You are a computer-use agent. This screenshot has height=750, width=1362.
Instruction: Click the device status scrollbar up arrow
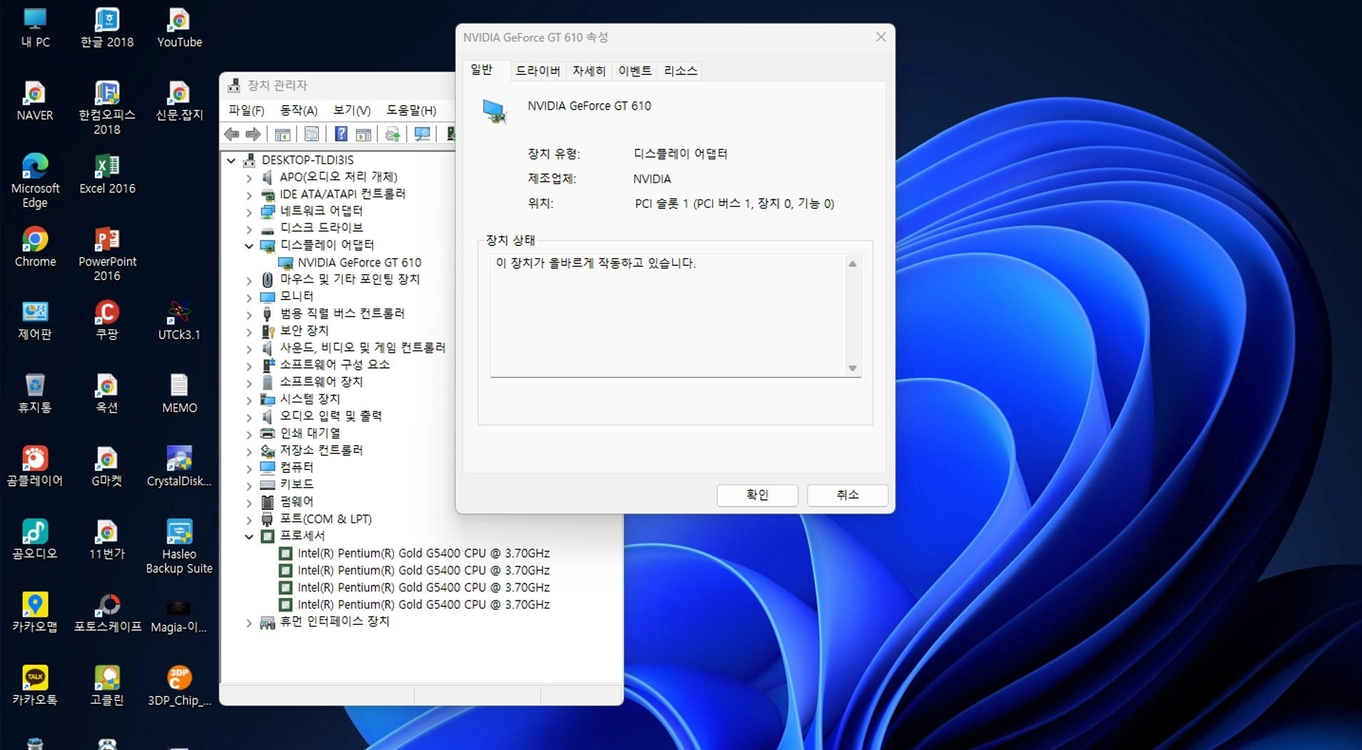852,264
